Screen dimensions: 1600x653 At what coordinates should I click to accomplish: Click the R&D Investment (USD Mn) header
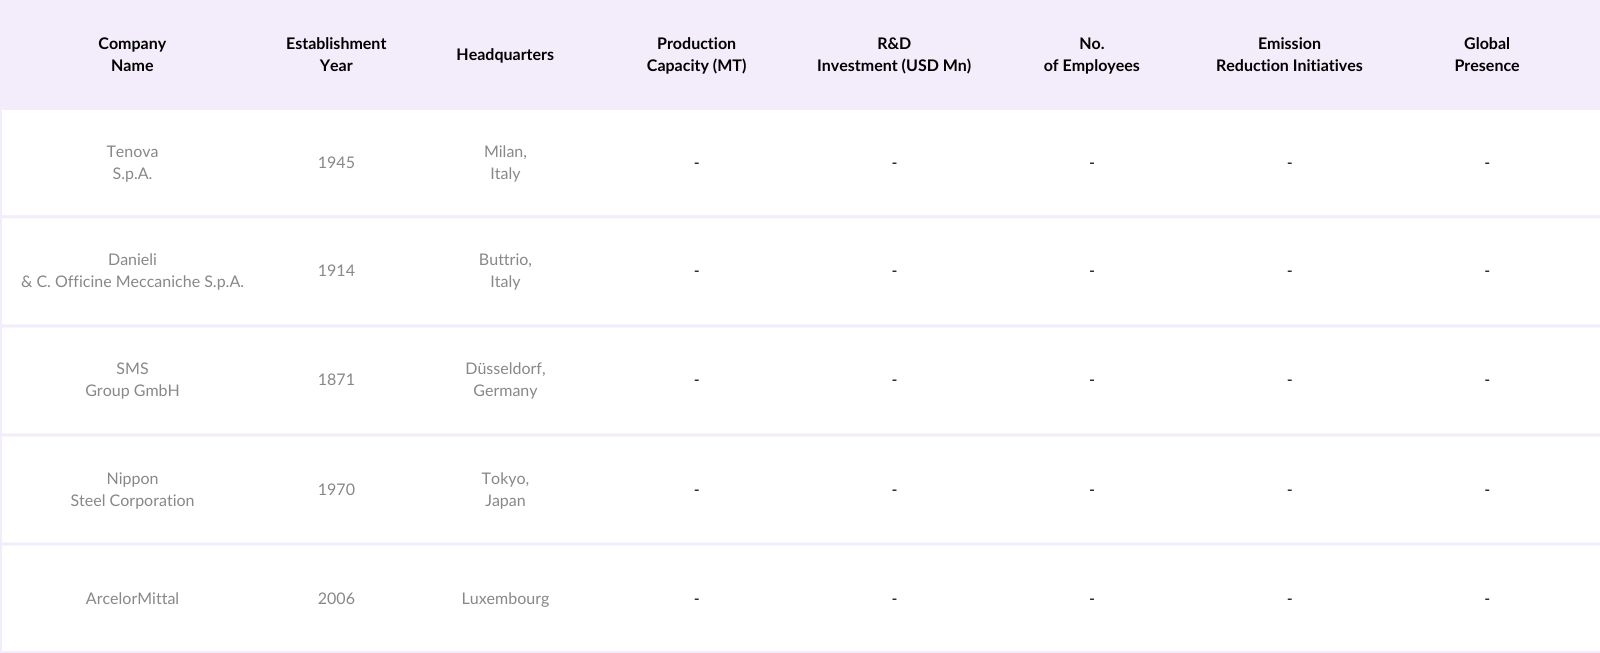pos(894,54)
